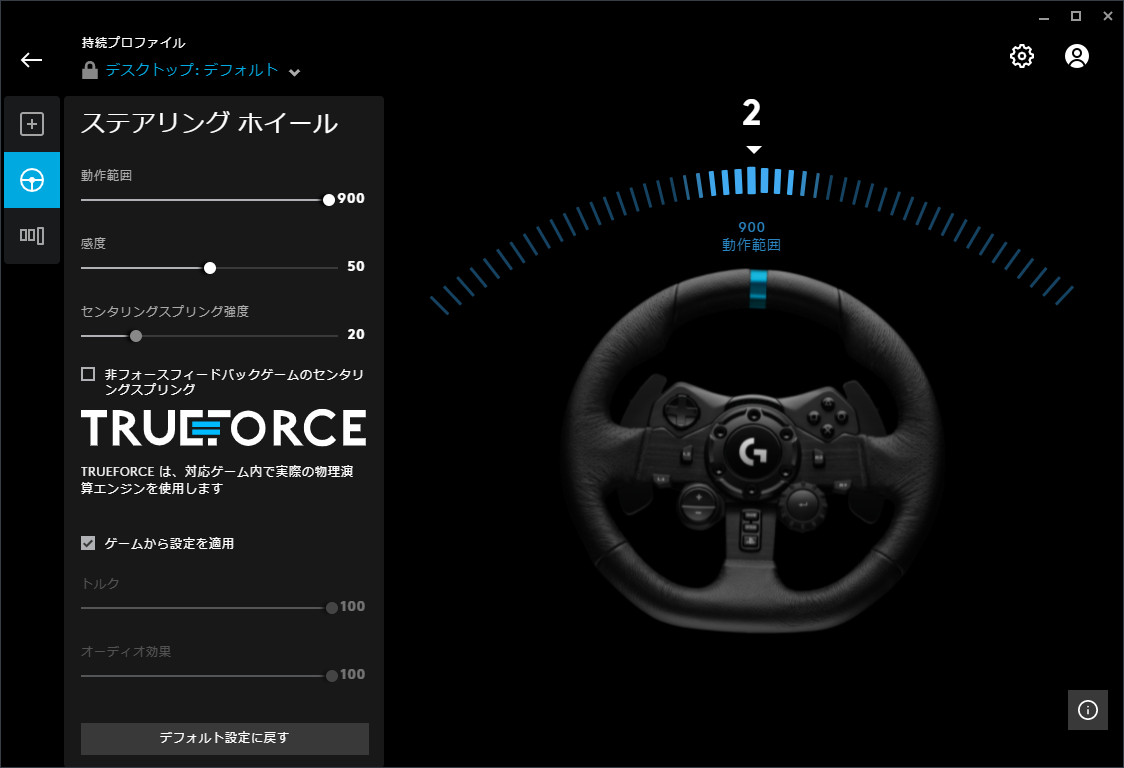
Task: Maximize the application window
Action: [x=1076, y=16]
